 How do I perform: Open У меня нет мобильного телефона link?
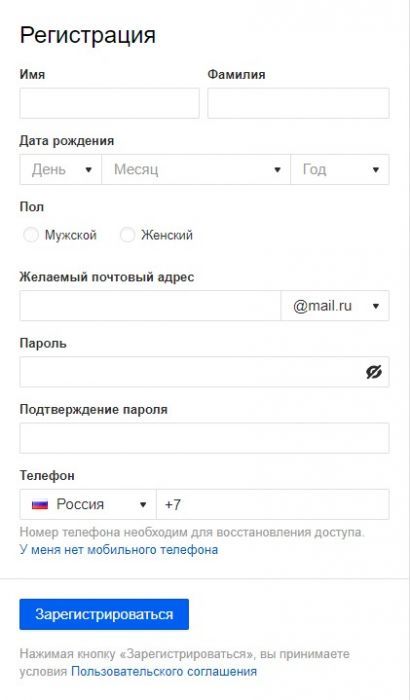[119, 549]
